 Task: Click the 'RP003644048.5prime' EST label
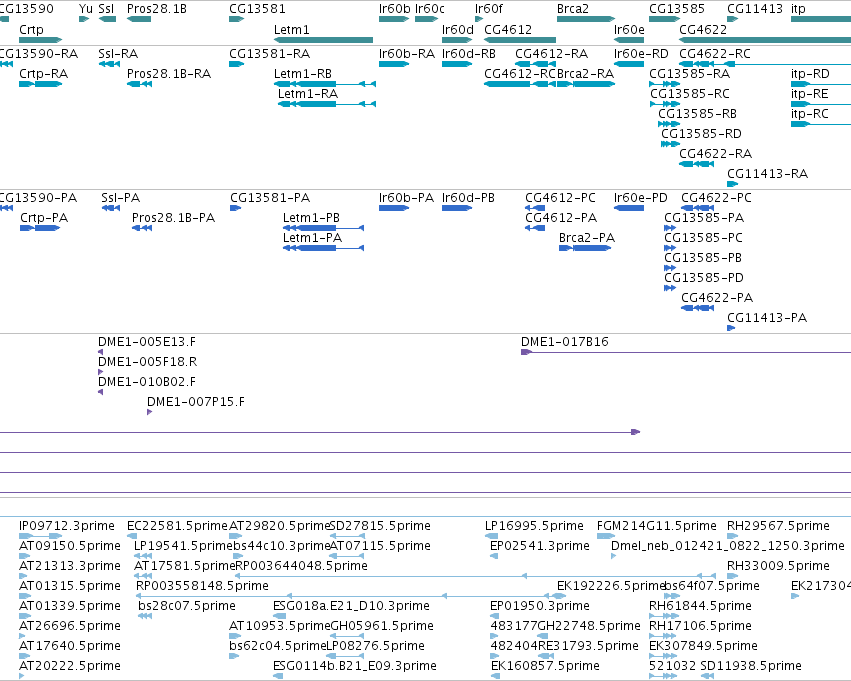point(301,566)
